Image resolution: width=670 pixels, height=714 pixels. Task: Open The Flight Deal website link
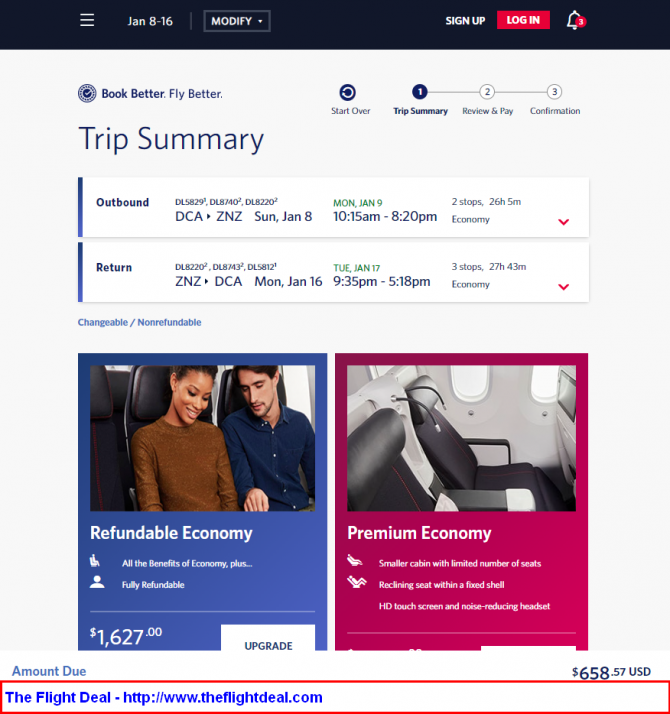tap(164, 698)
